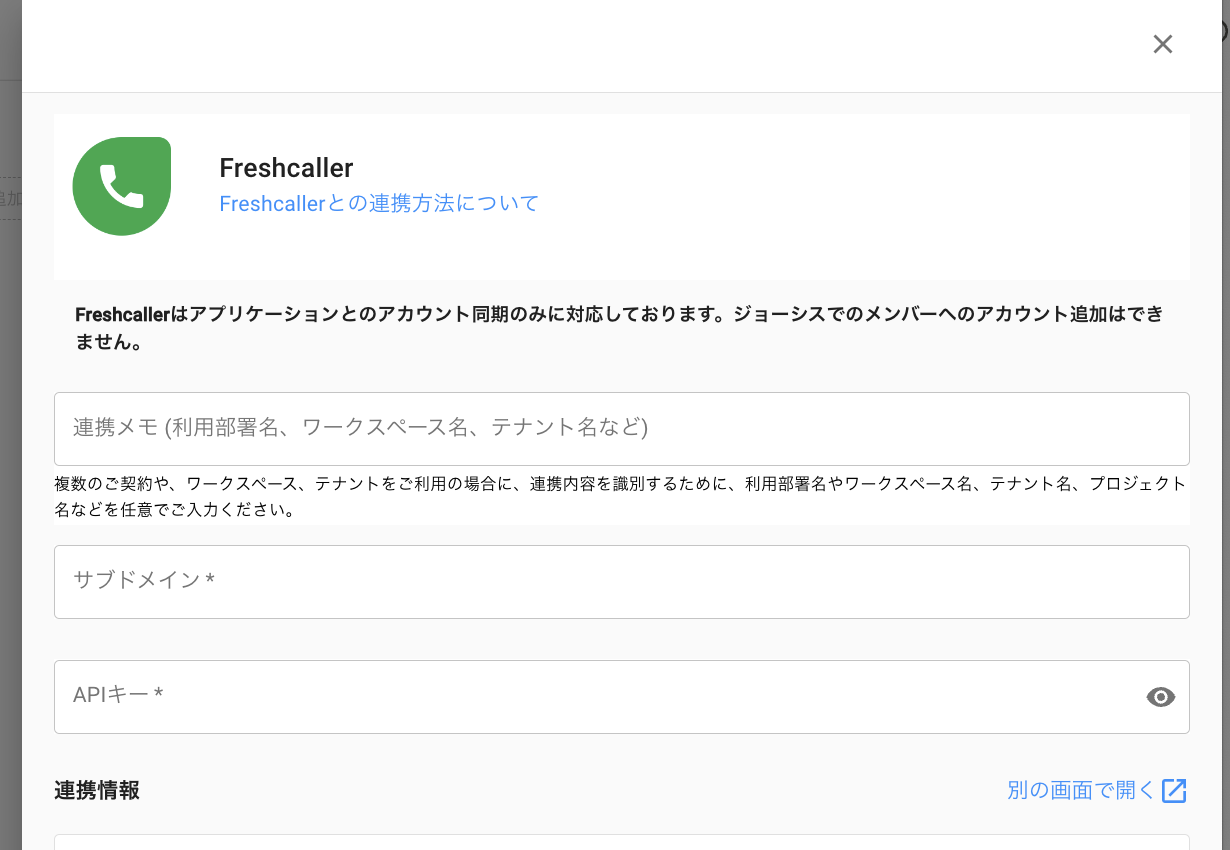Click the partially visible box below 連携情報
Viewport: 1230px width, 850px height.
pos(620,842)
